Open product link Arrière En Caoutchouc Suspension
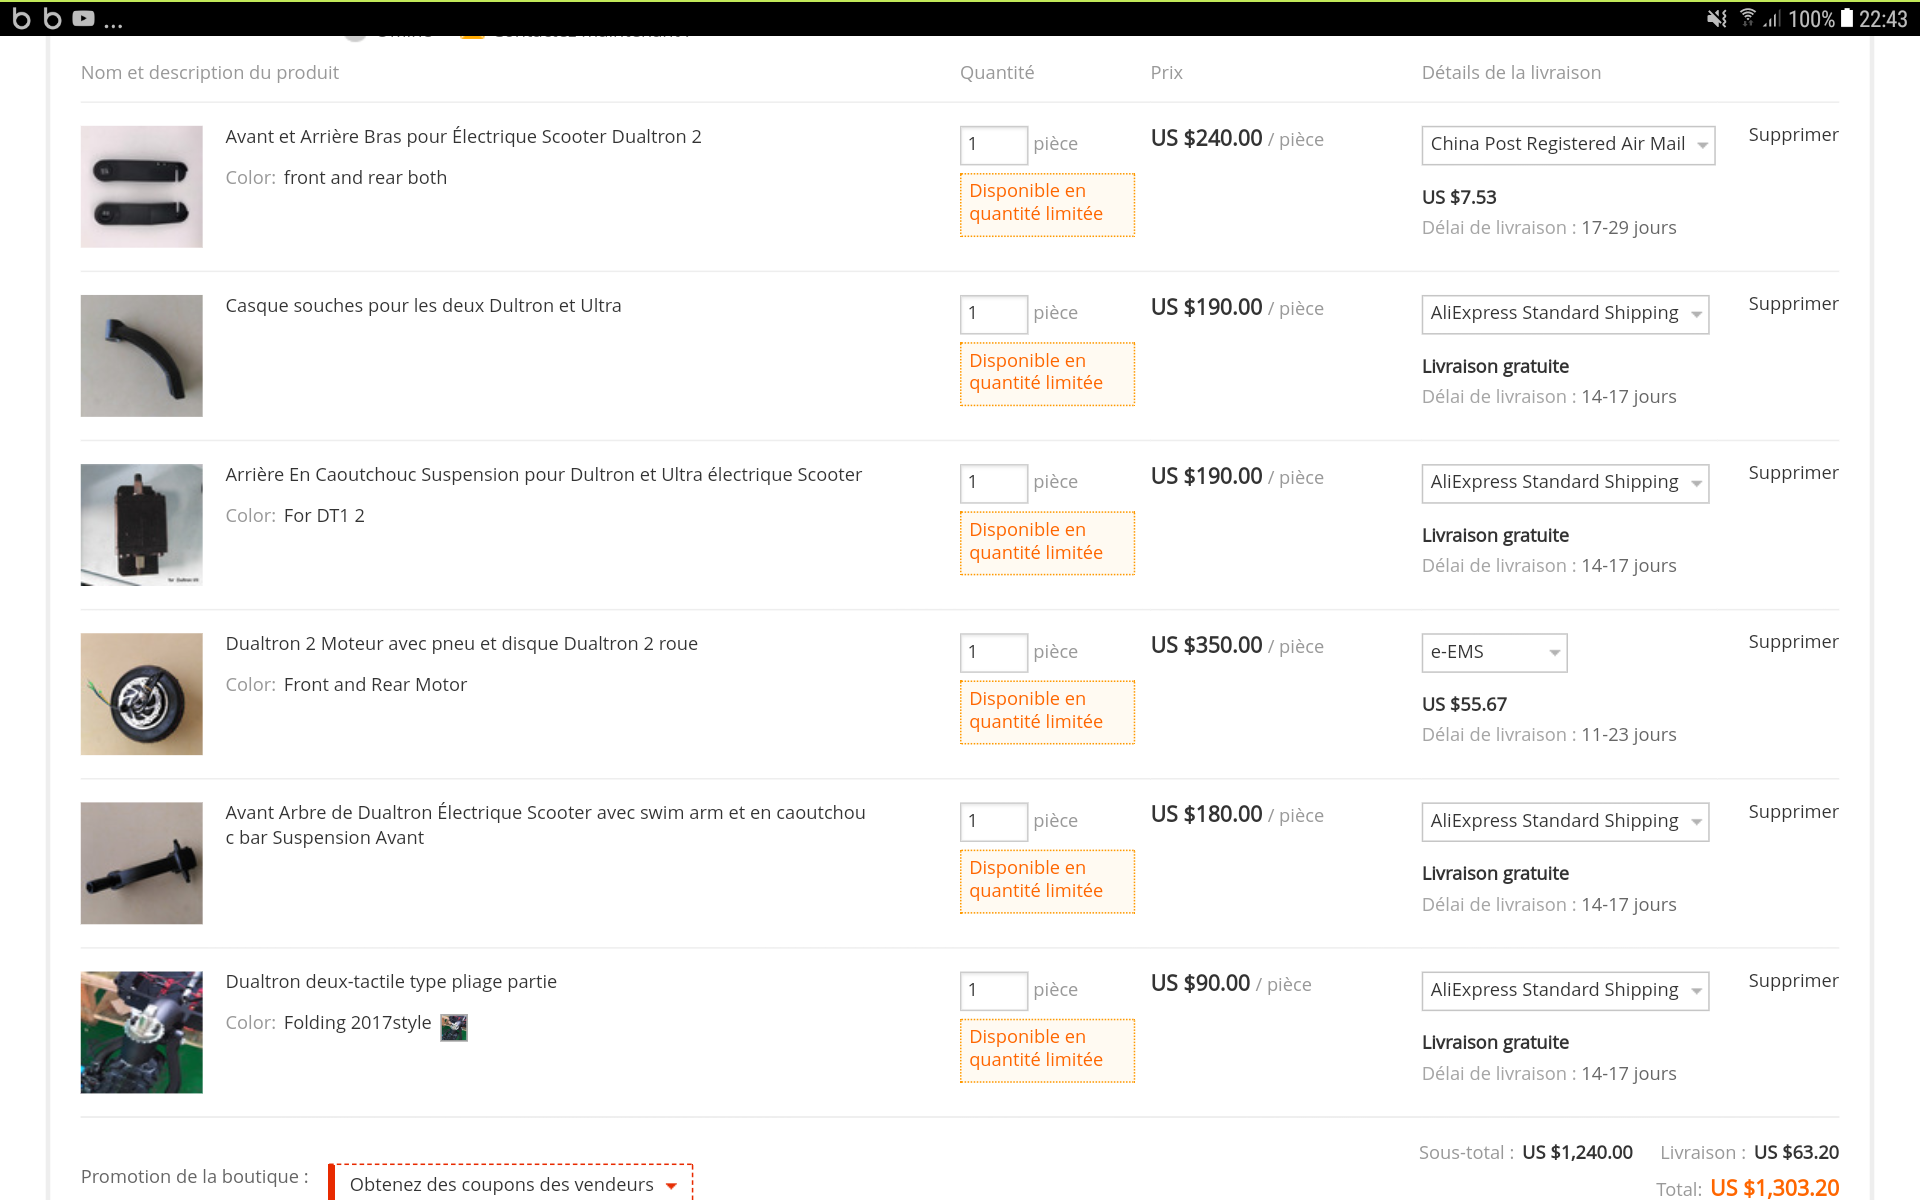1920x1200 pixels. (x=543, y=475)
